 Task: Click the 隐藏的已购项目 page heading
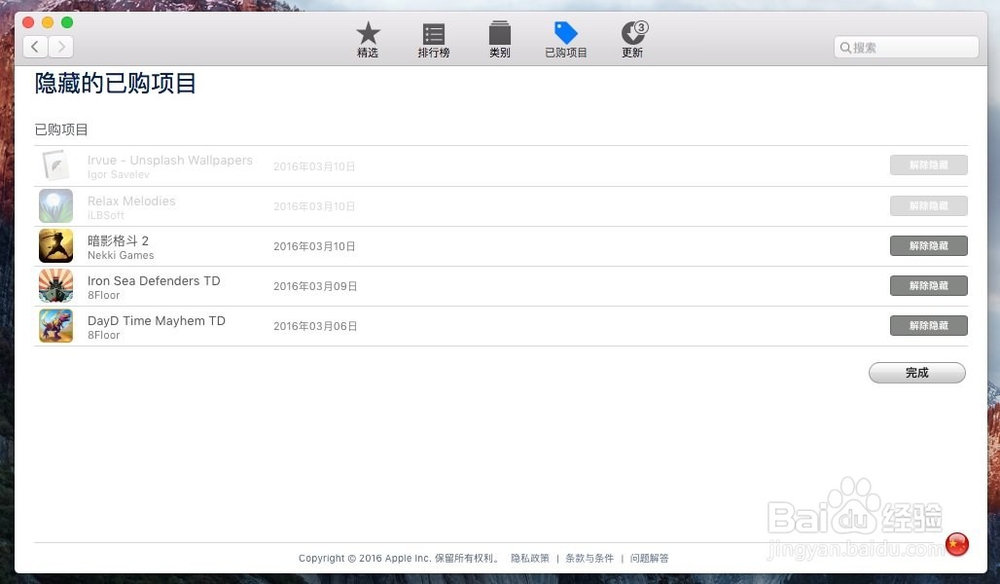[x=115, y=84]
